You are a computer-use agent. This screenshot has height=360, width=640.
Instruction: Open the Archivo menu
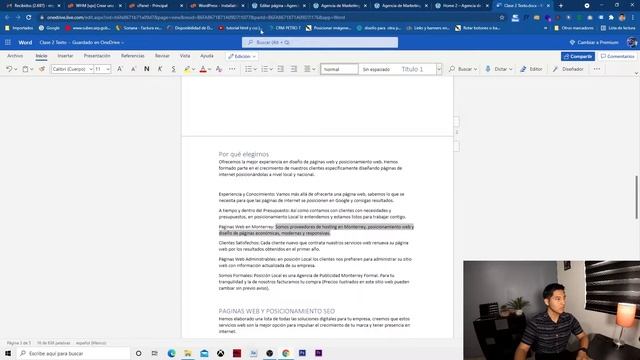(15, 56)
